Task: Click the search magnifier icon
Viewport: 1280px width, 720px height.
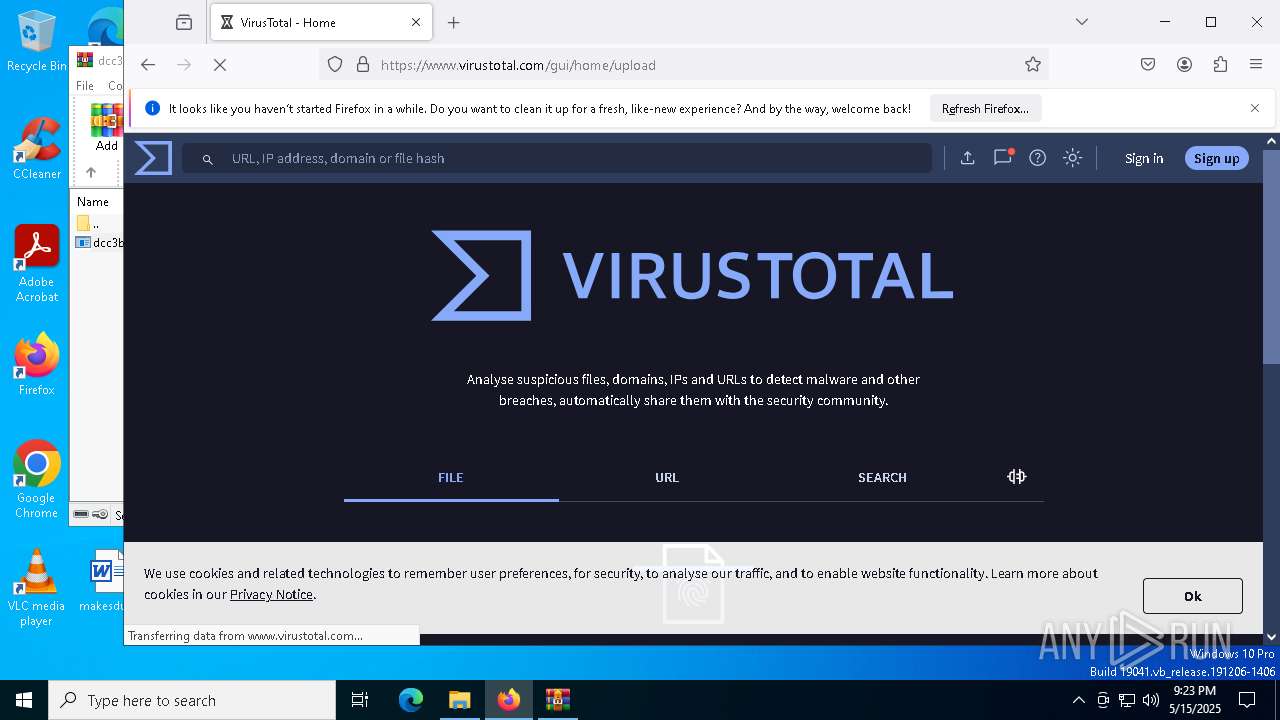Action: coord(208,159)
